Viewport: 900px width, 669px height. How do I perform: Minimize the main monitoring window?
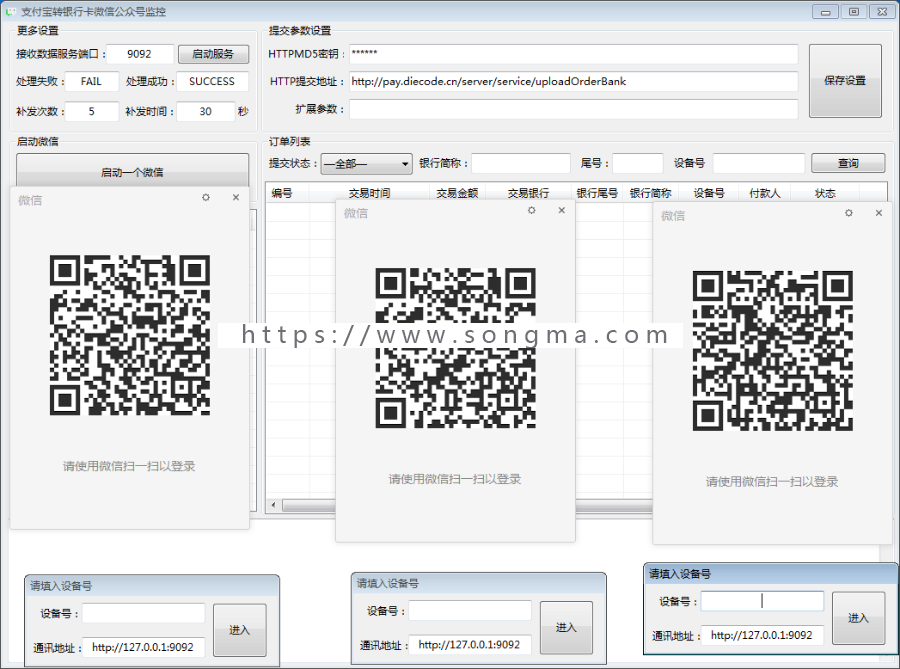825,11
